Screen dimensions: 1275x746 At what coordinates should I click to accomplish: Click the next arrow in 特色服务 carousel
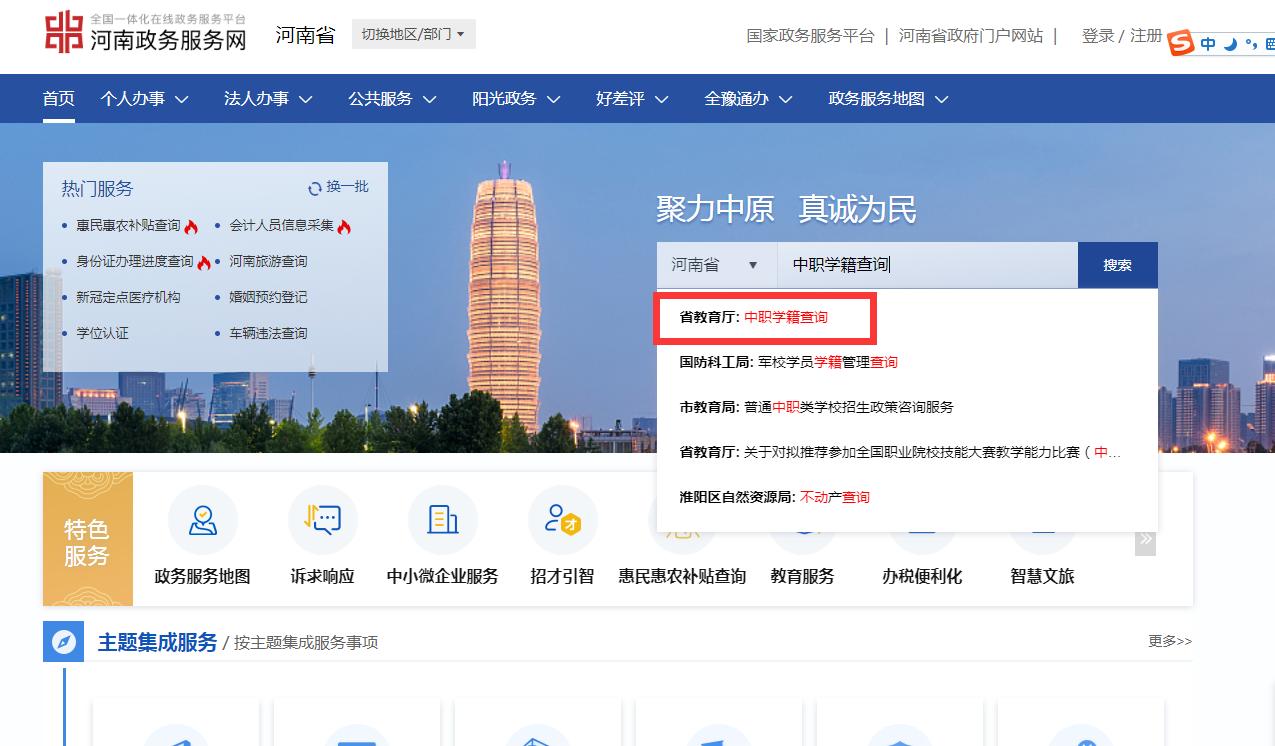(x=1145, y=540)
